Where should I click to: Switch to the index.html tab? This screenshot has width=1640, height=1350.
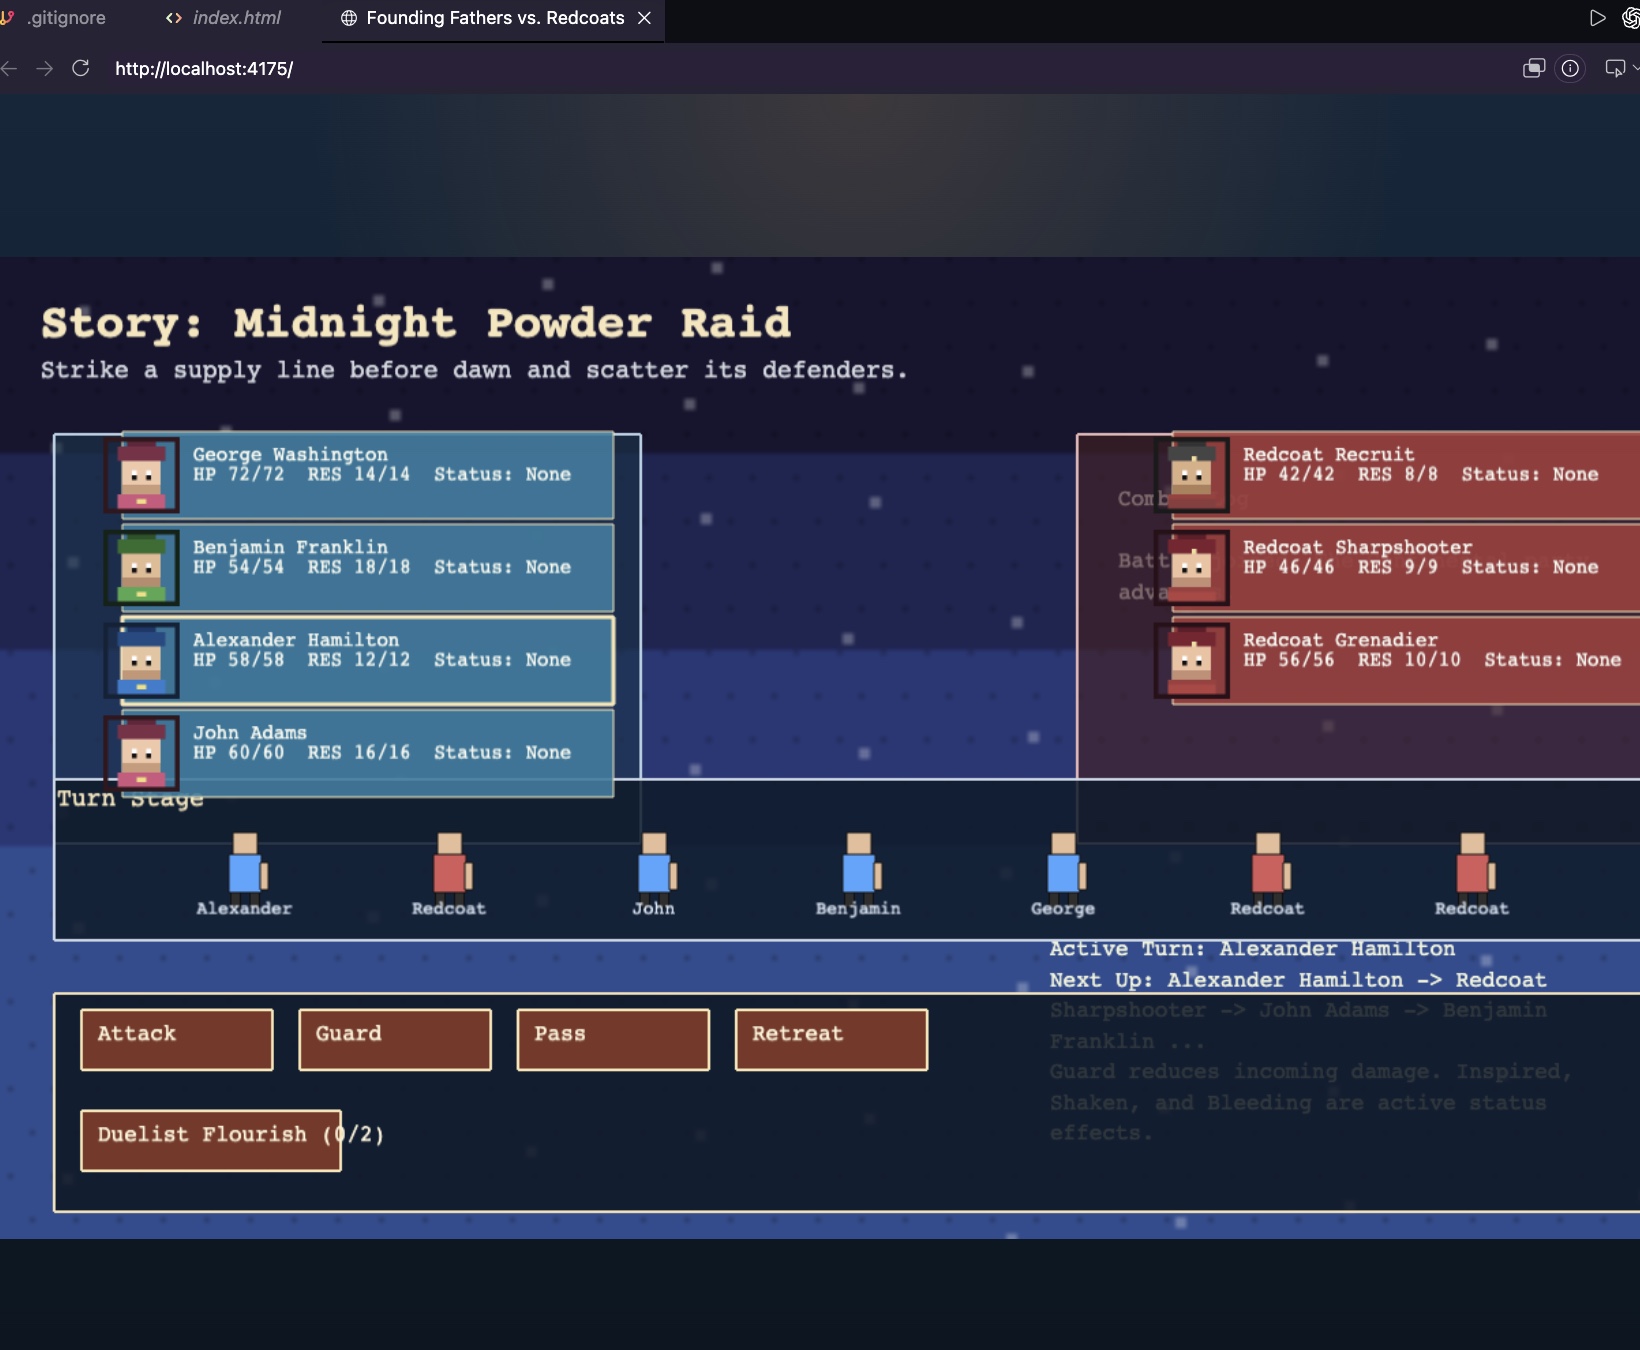tap(223, 18)
